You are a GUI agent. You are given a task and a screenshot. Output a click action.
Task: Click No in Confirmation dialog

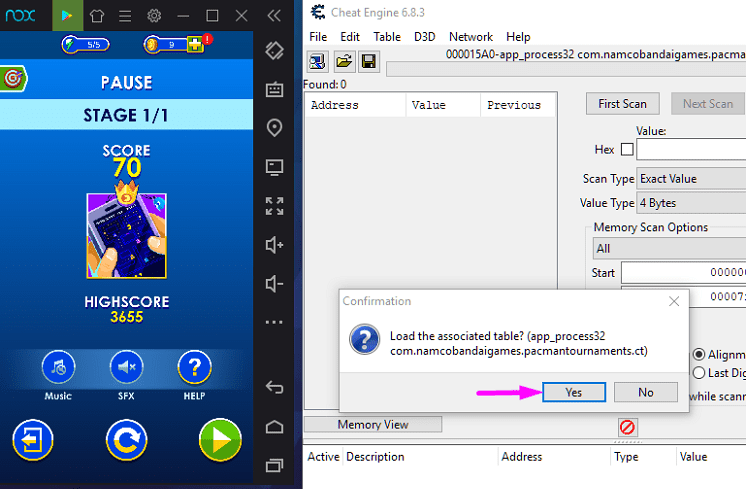point(646,392)
